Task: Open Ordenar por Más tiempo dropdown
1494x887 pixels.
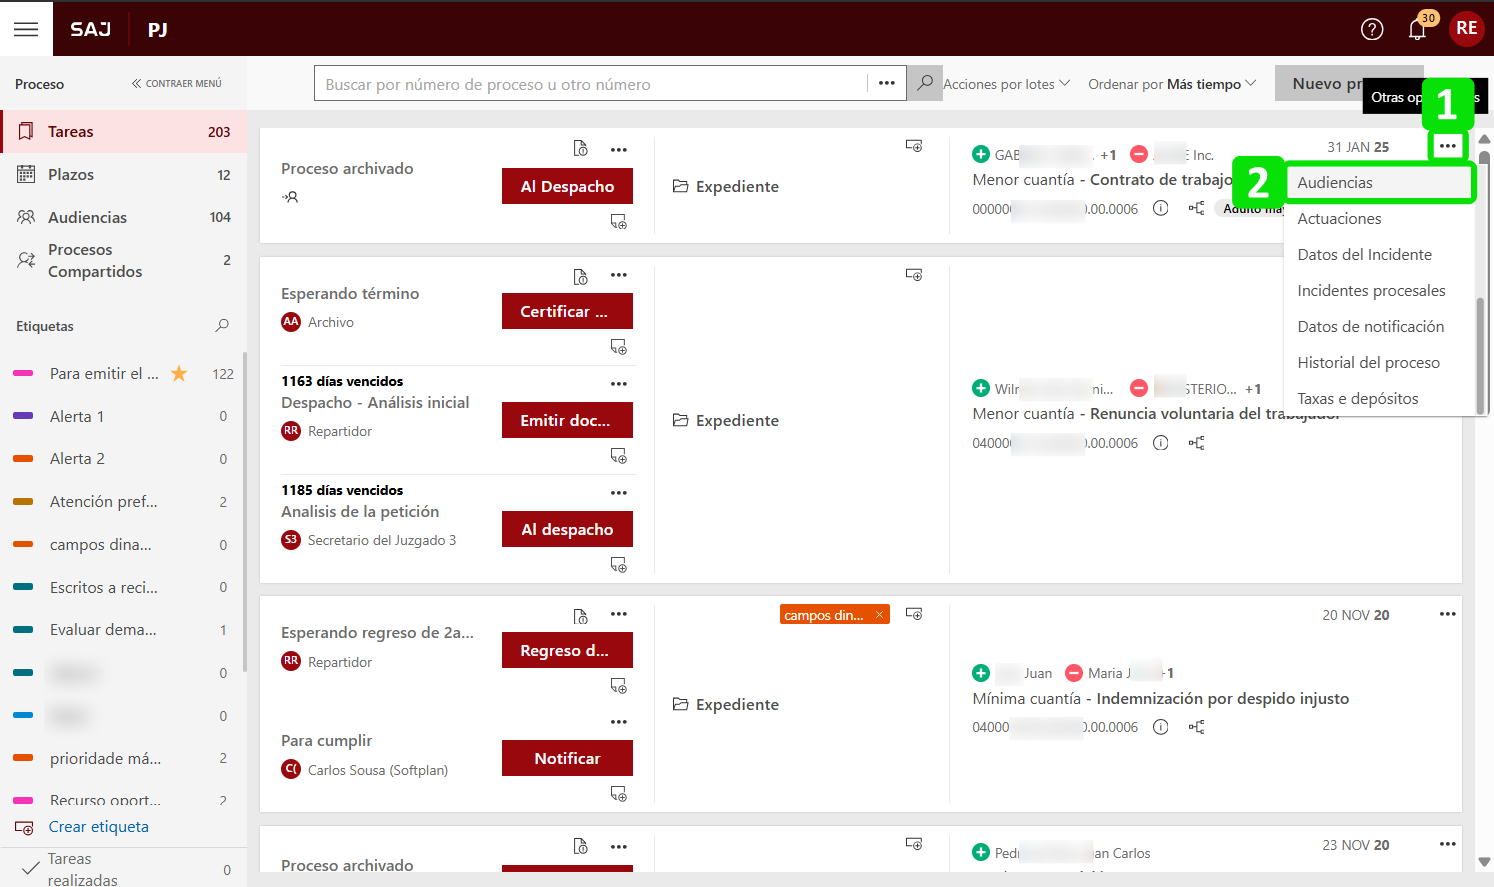Action: tap(1171, 84)
